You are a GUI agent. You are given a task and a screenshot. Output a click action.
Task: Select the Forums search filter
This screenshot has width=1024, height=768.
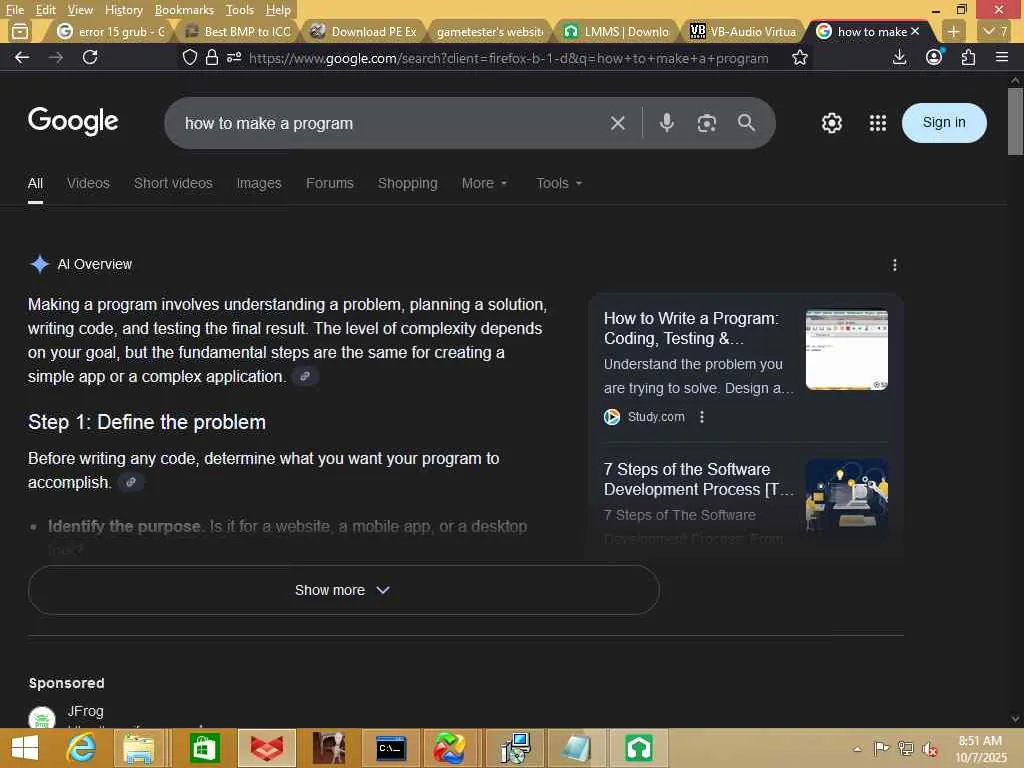[x=330, y=184]
